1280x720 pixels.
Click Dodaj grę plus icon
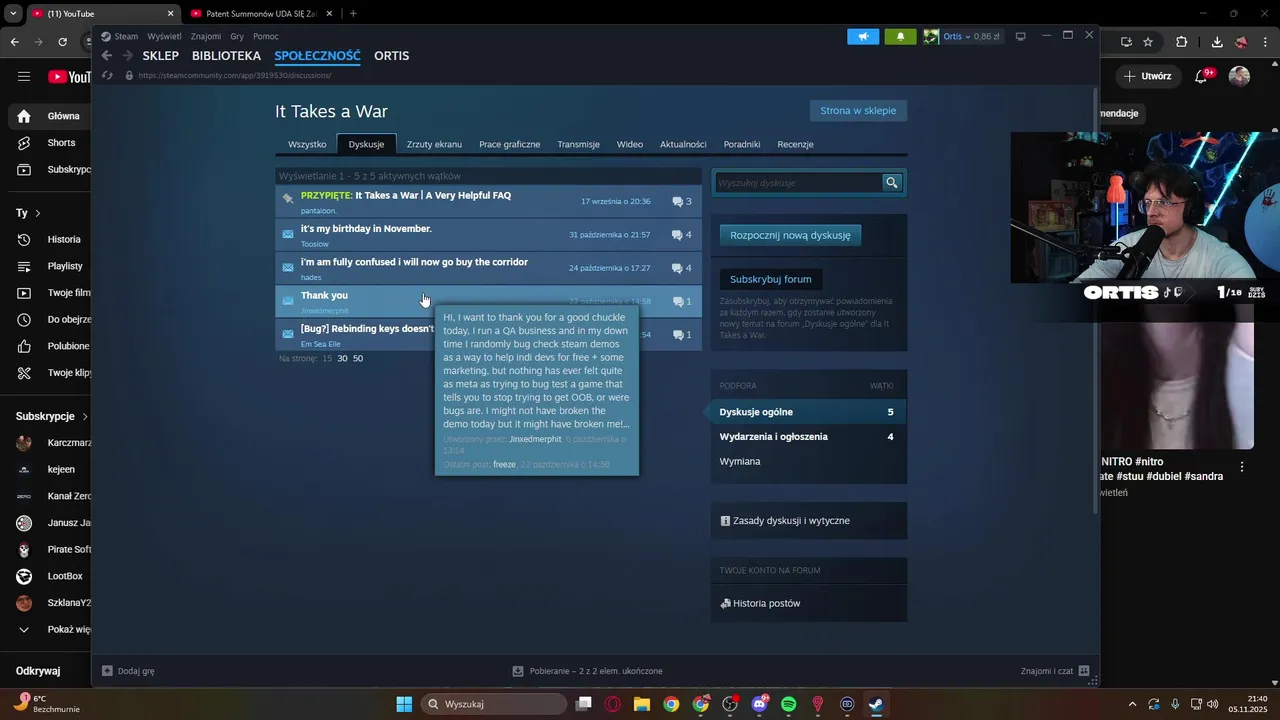point(107,671)
